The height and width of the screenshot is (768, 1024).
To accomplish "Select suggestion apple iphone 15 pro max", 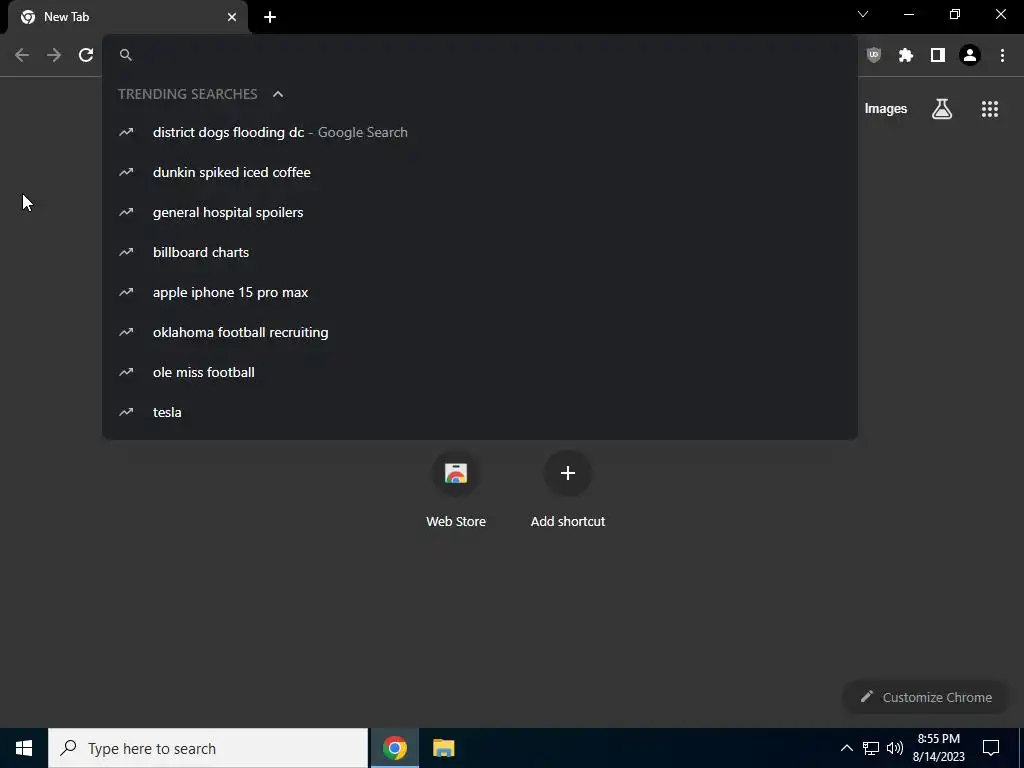I will pyautogui.click(x=480, y=293).
